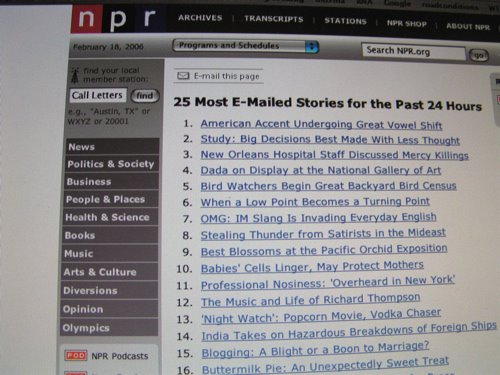Open Study: Big Decisions Best Made story

tap(330, 139)
